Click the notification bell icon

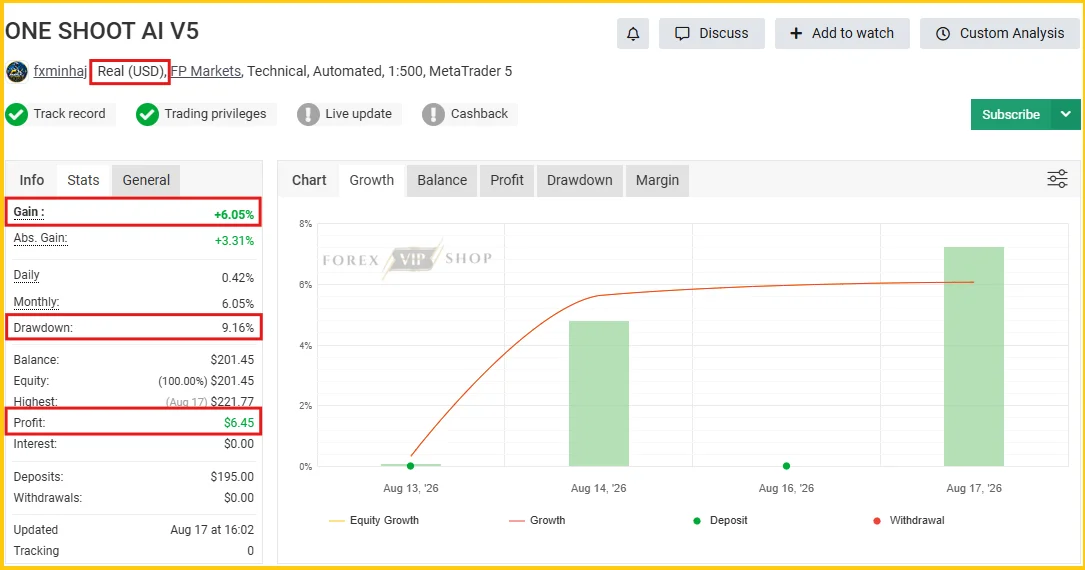click(632, 33)
